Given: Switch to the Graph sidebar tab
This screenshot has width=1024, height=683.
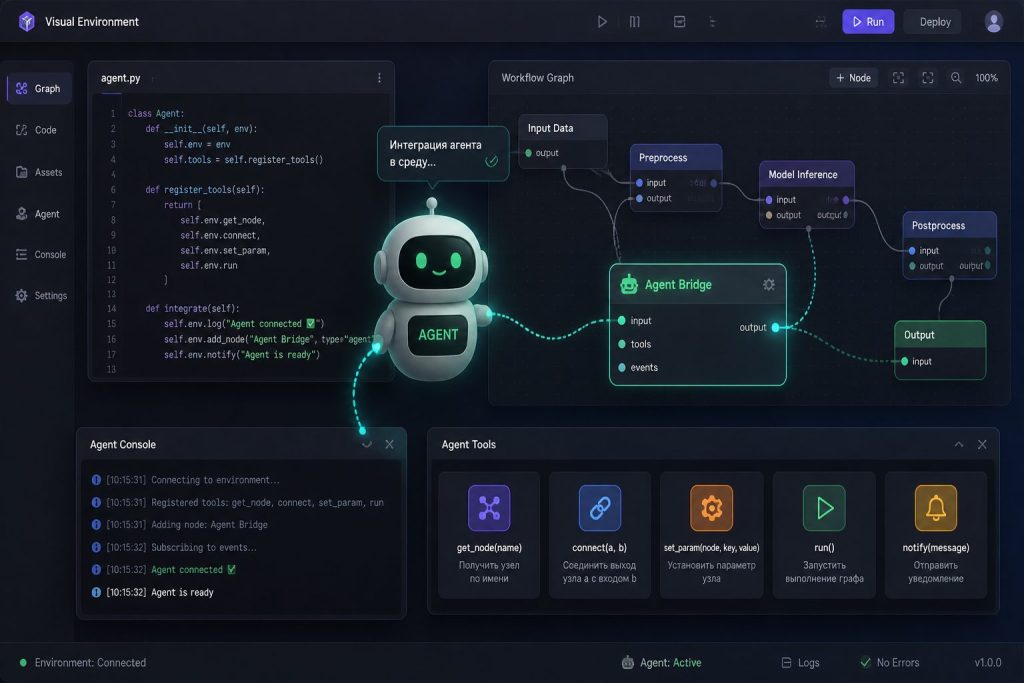Looking at the screenshot, I should point(39,88).
